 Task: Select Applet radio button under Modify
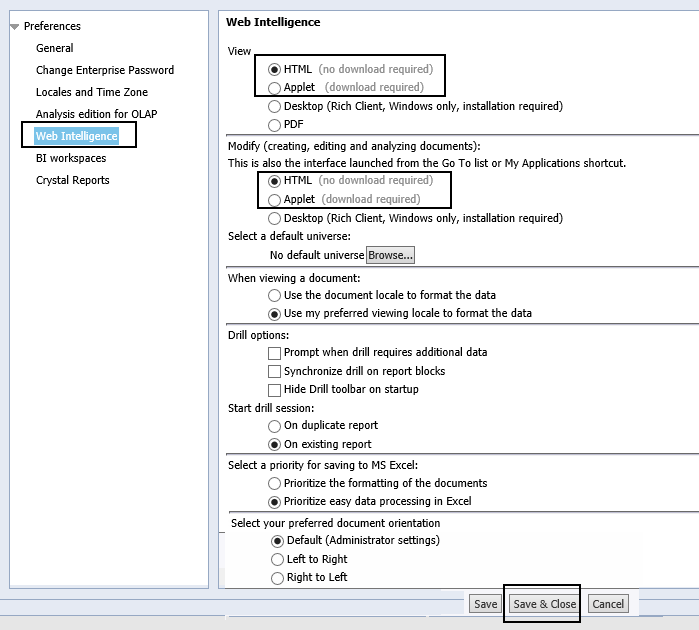(x=274, y=199)
